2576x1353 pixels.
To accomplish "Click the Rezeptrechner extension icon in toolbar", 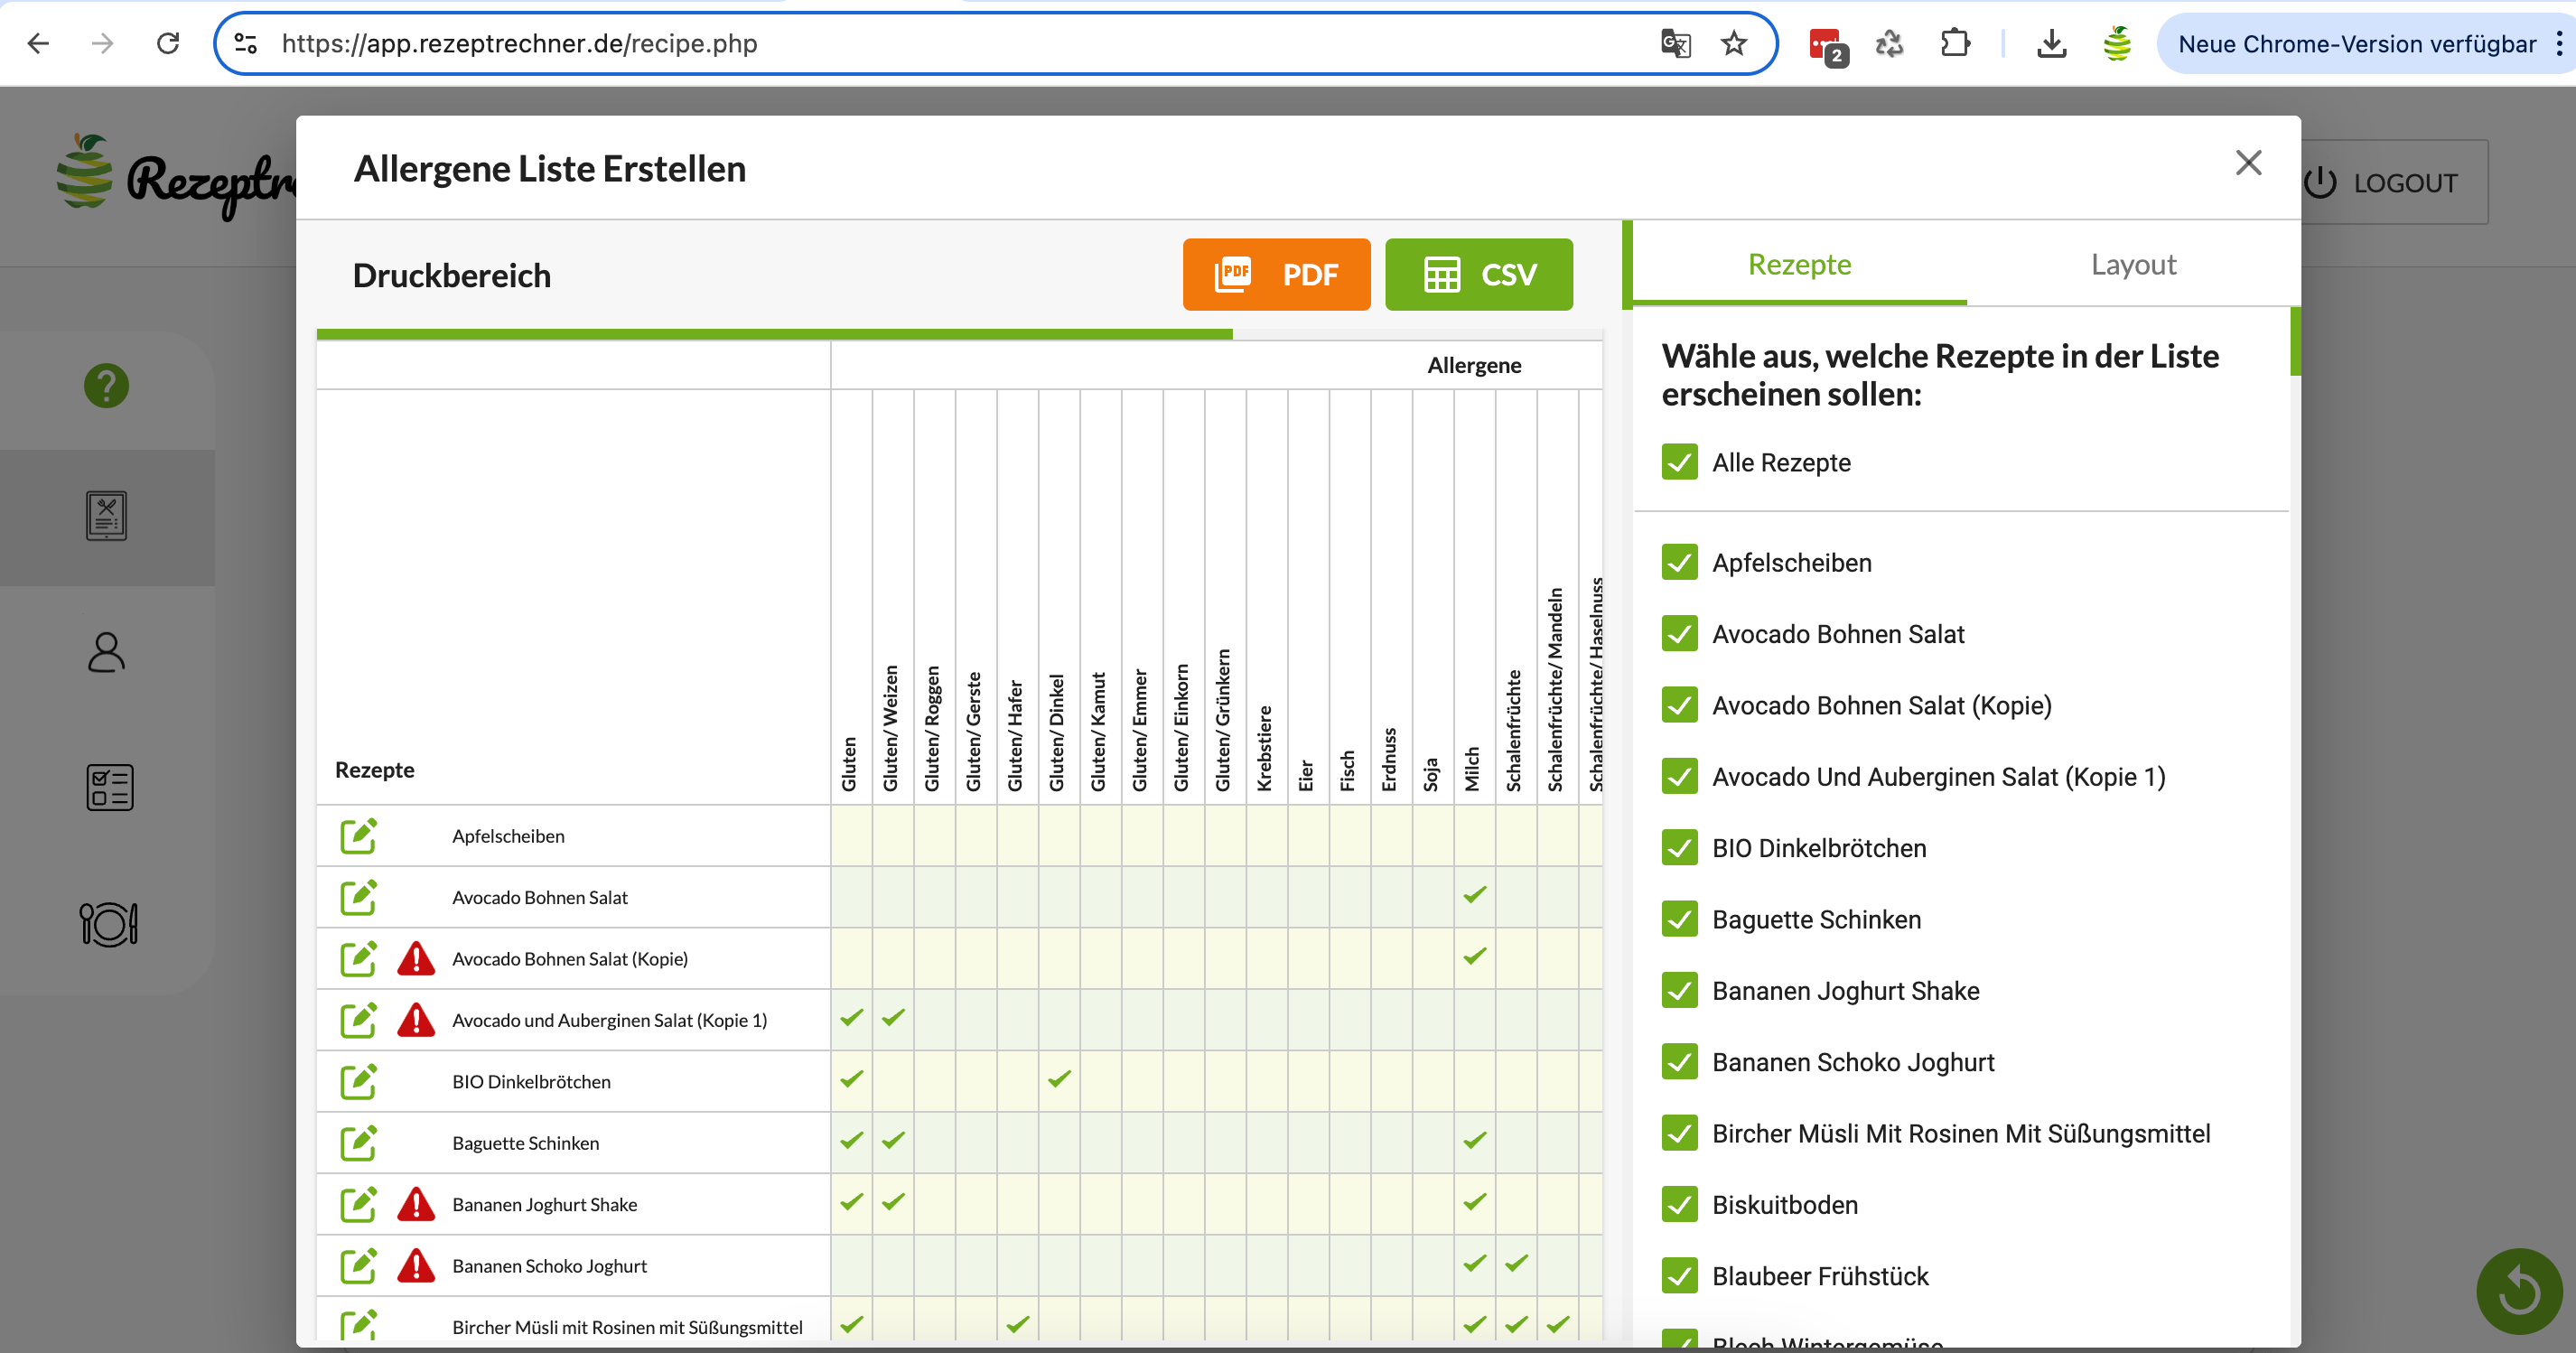I will click(2117, 43).
